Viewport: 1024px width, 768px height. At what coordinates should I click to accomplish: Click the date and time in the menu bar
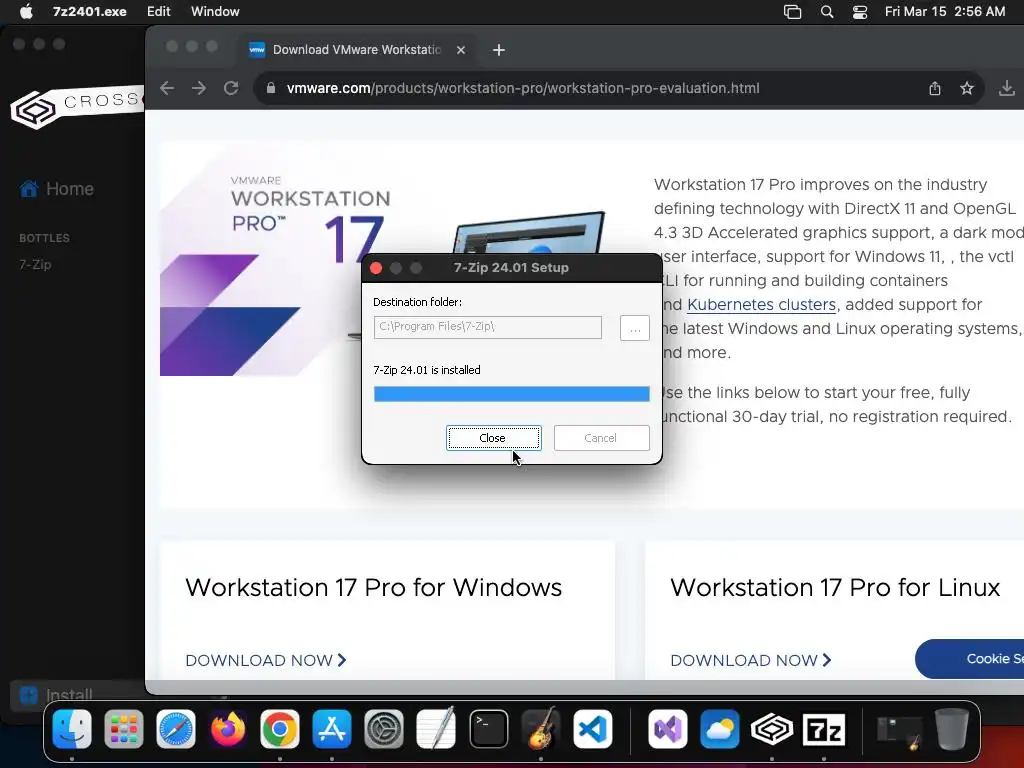pyautogui.click(x=945, y=11)
